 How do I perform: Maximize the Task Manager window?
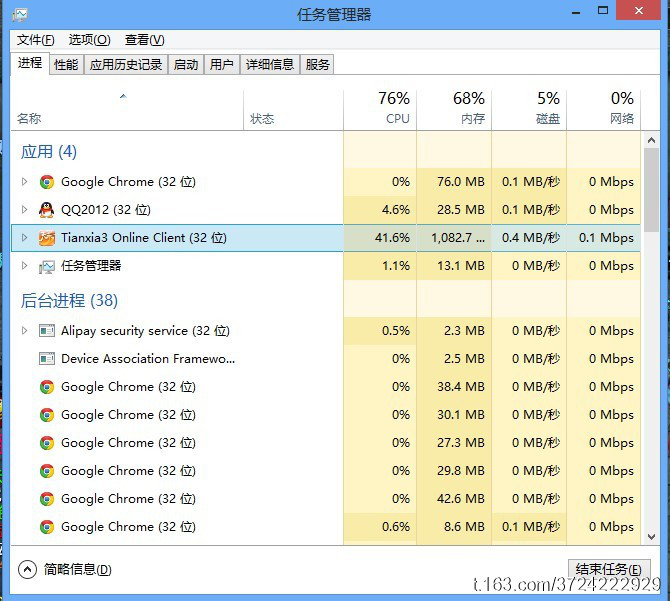(603, 11)
